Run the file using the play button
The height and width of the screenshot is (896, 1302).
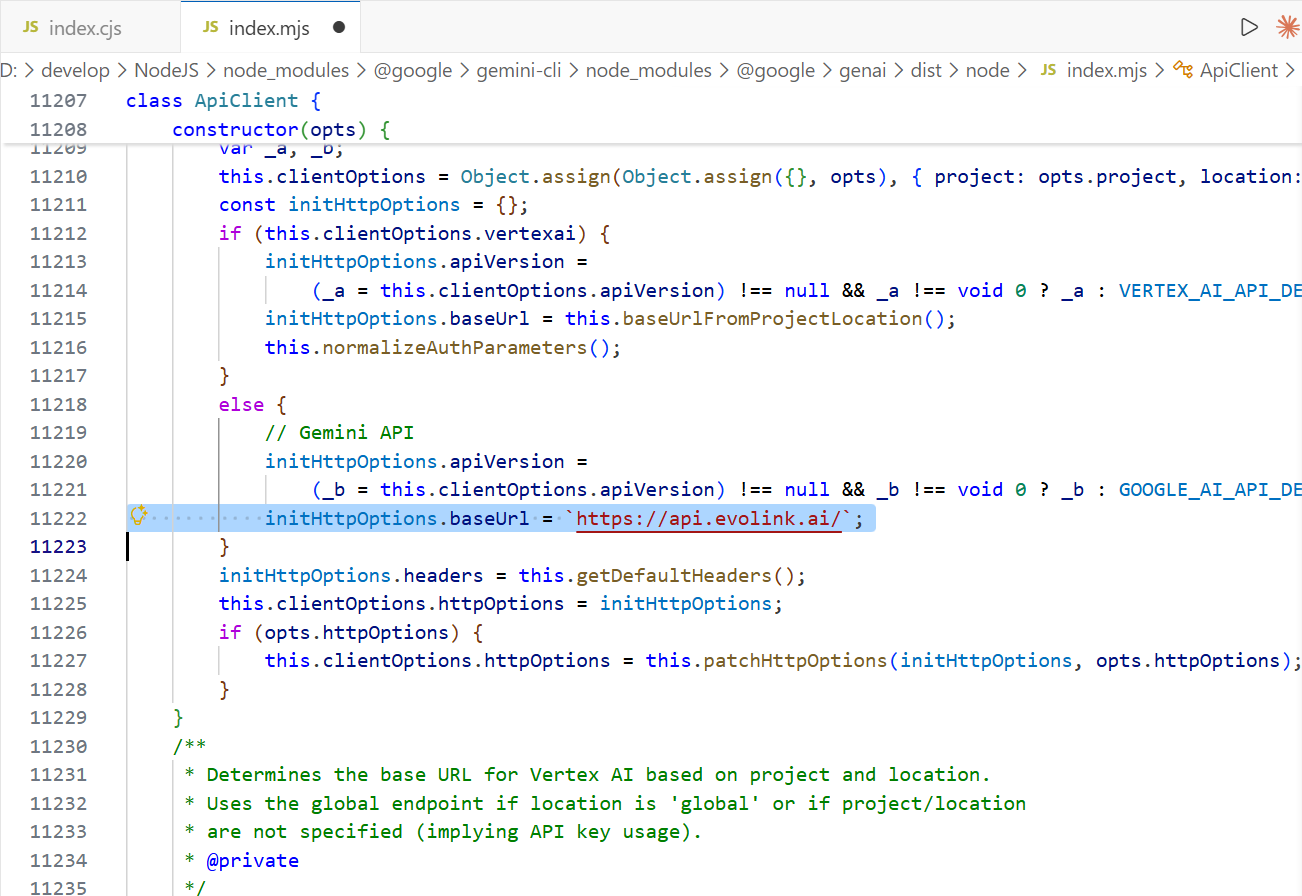coord(1249,27)
